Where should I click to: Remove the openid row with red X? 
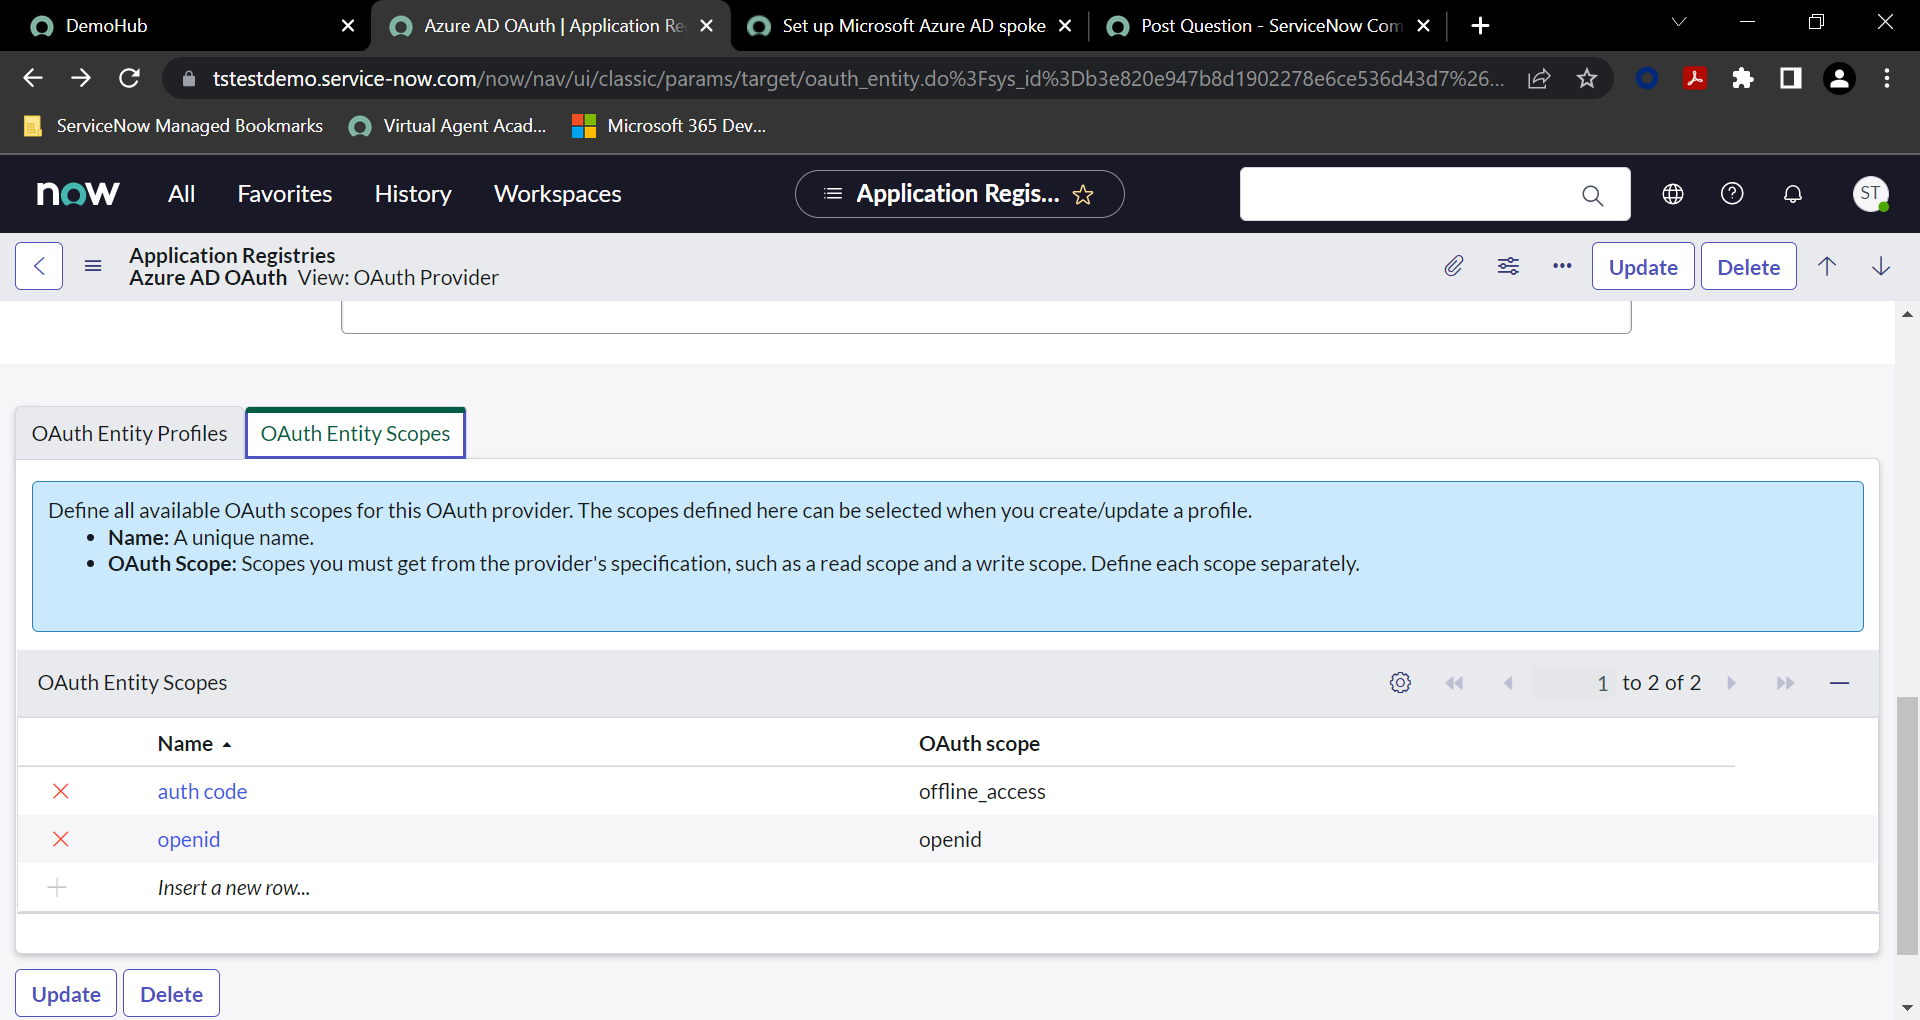[x=60, y=839]
